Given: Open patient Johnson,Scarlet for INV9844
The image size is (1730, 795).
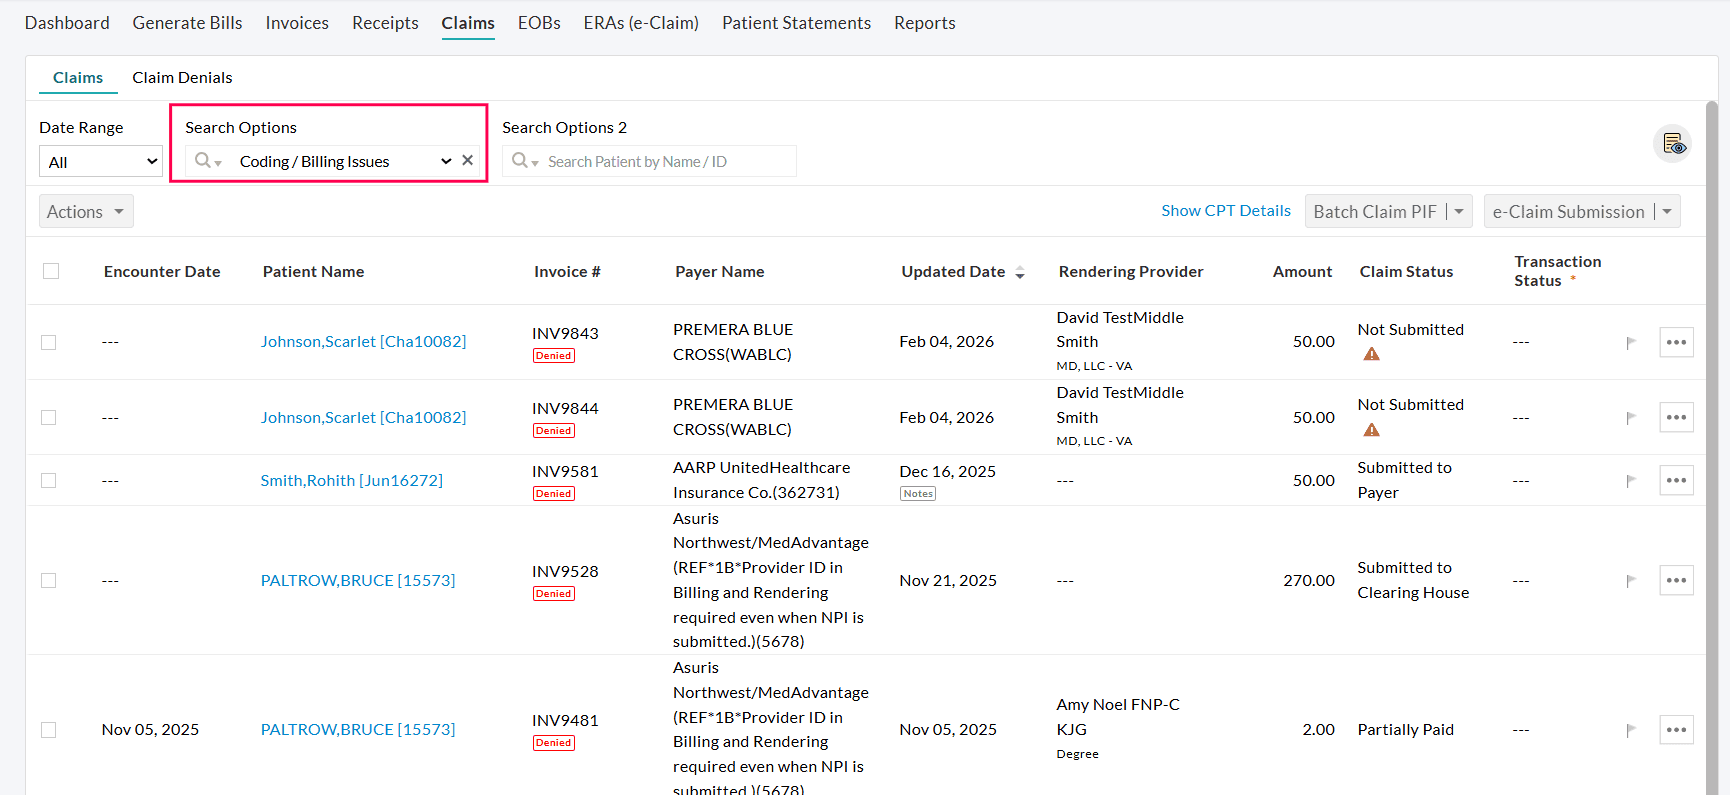Looking at the screenshot, I should click(363, 417).
